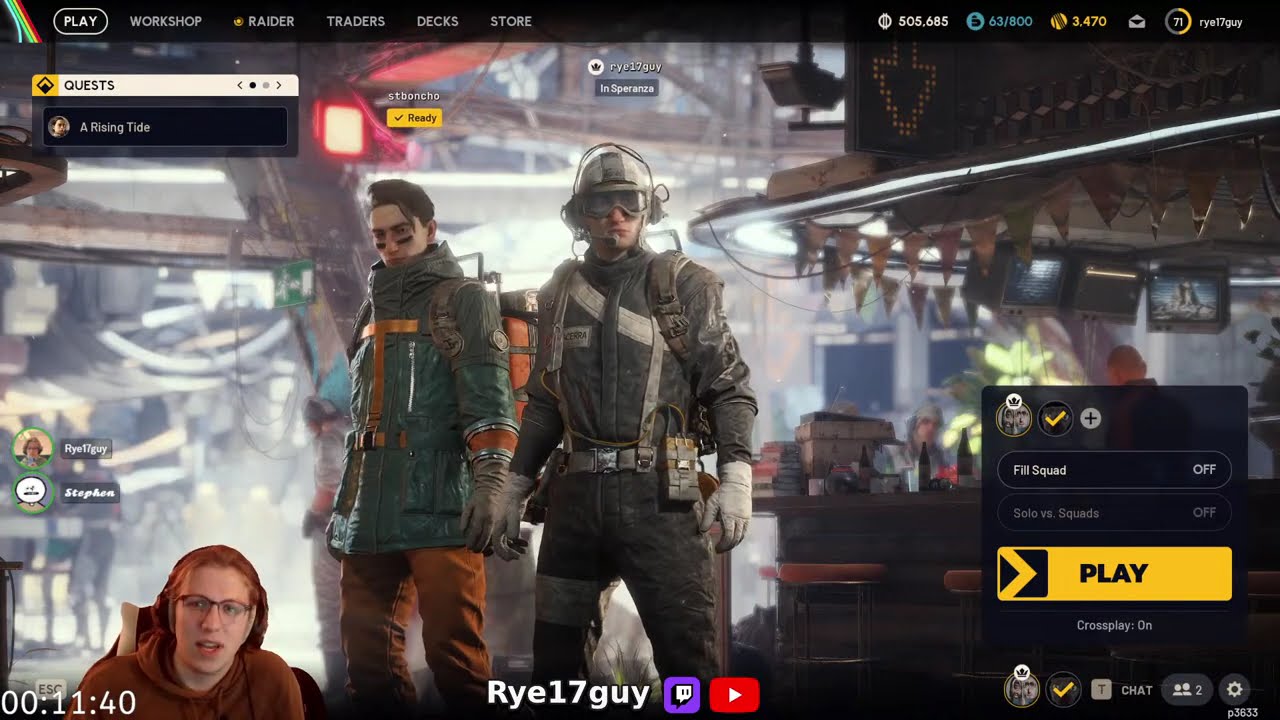The height and width of the screenshot is (720, 1280).
Task: Go to the previous quests page
Action: [x=240, y=85]
